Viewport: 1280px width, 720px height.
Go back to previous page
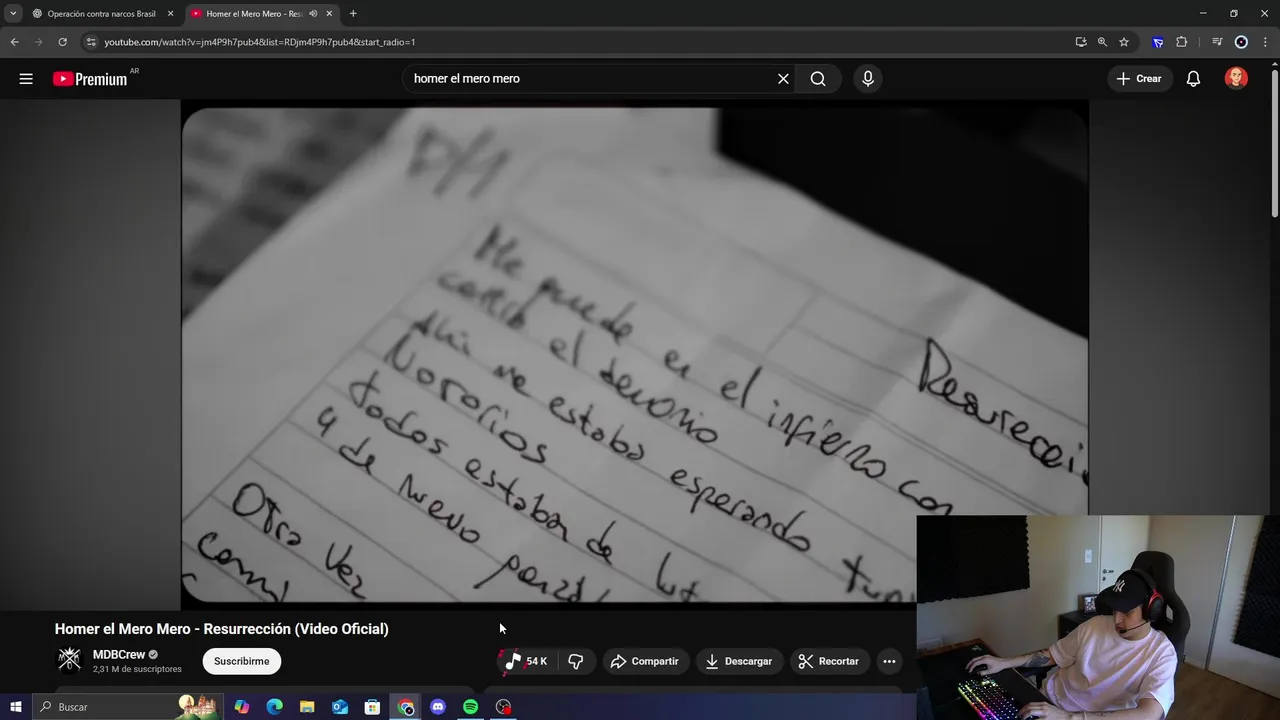click(14, 42)
